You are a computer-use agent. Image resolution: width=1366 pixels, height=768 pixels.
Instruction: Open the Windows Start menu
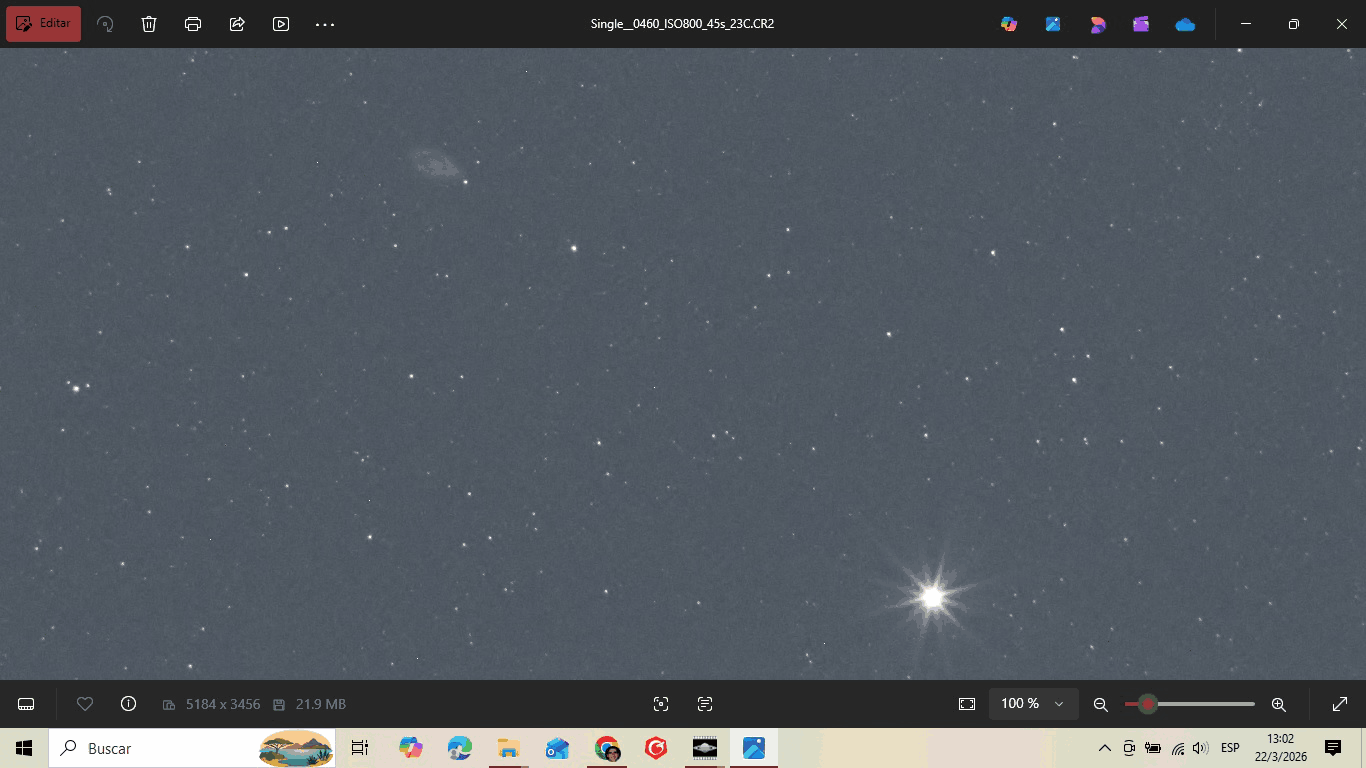[x=24, y=748]
